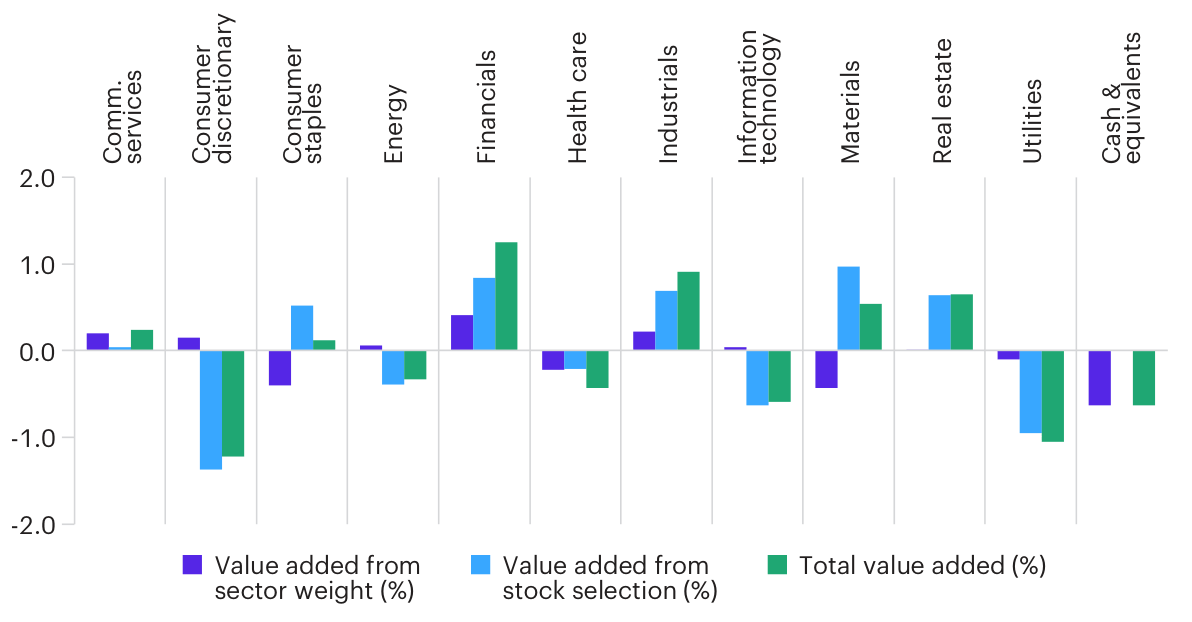This screenshot has width=1192, height=622.
Task: Select Consumer discretionary blue stock selection bar
Action: (x=211, y=410)
